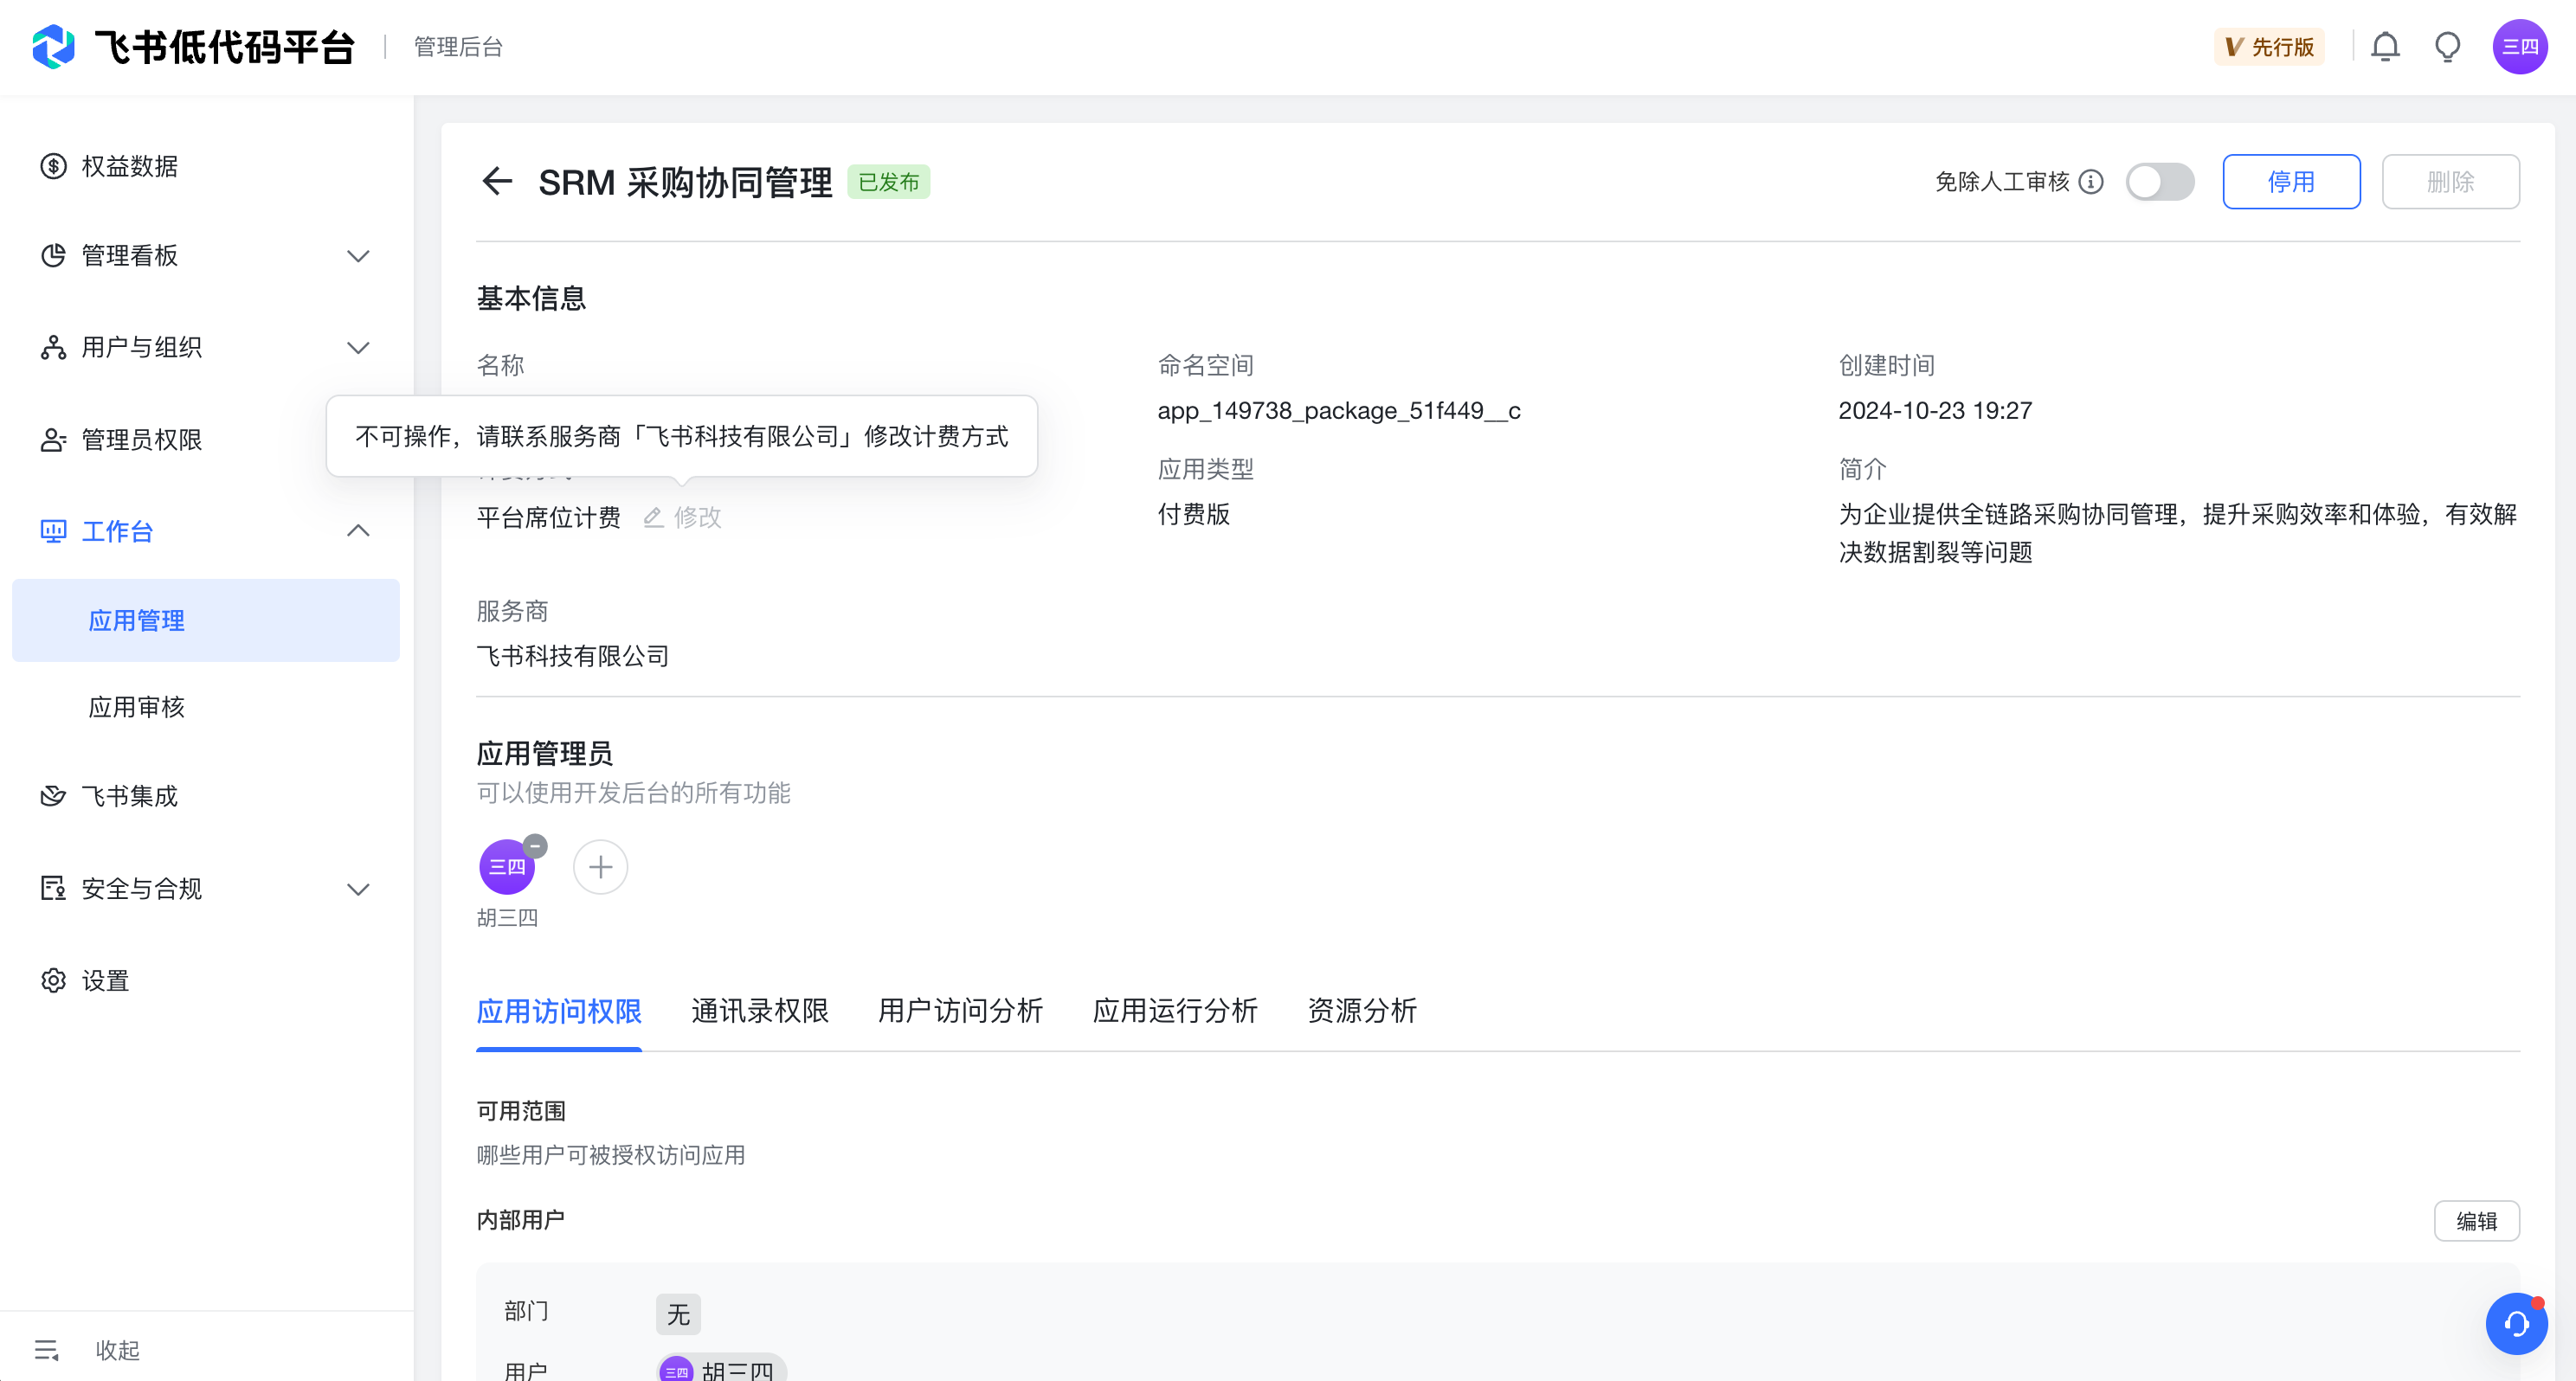Click the info icon beside 免除人工审核
The image size is (2576, 1381).
click(x=2091, y=182)
